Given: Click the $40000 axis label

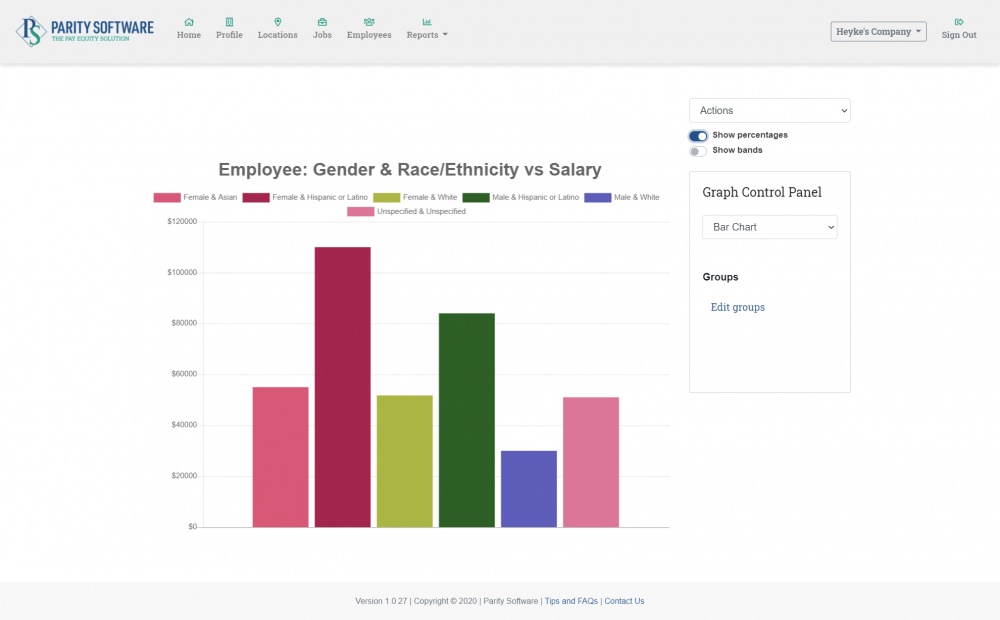Looking at the screenshot, I should tap(184, 425).
